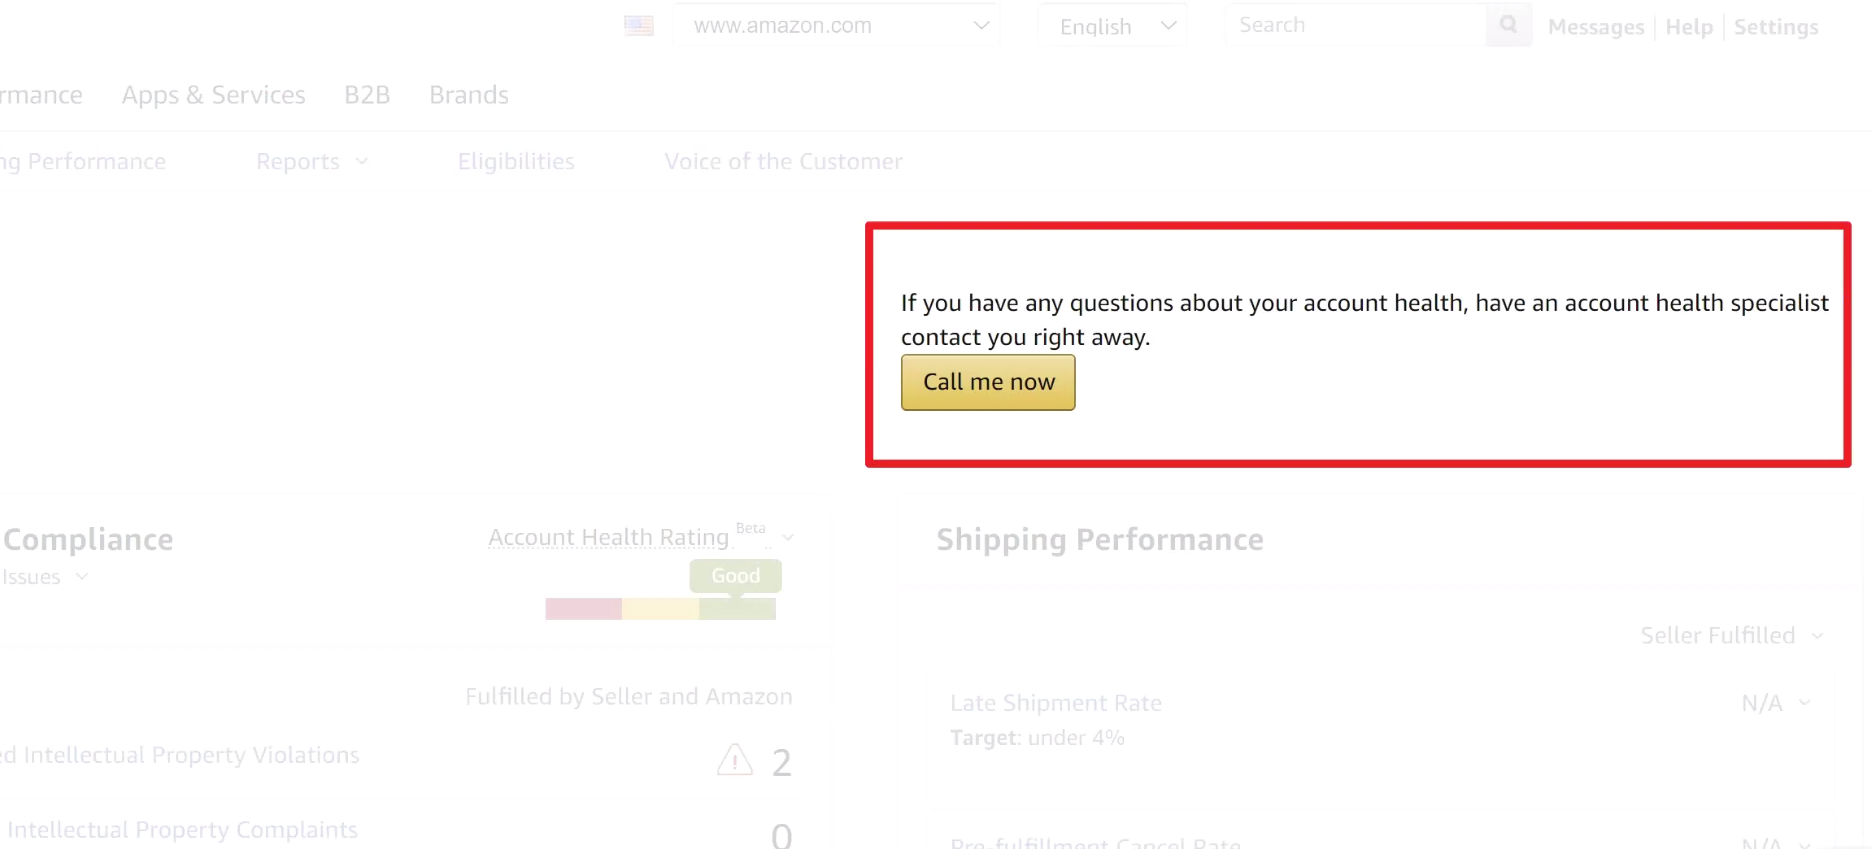
Task: Click into the Search input field
Action: (1355, 25)
